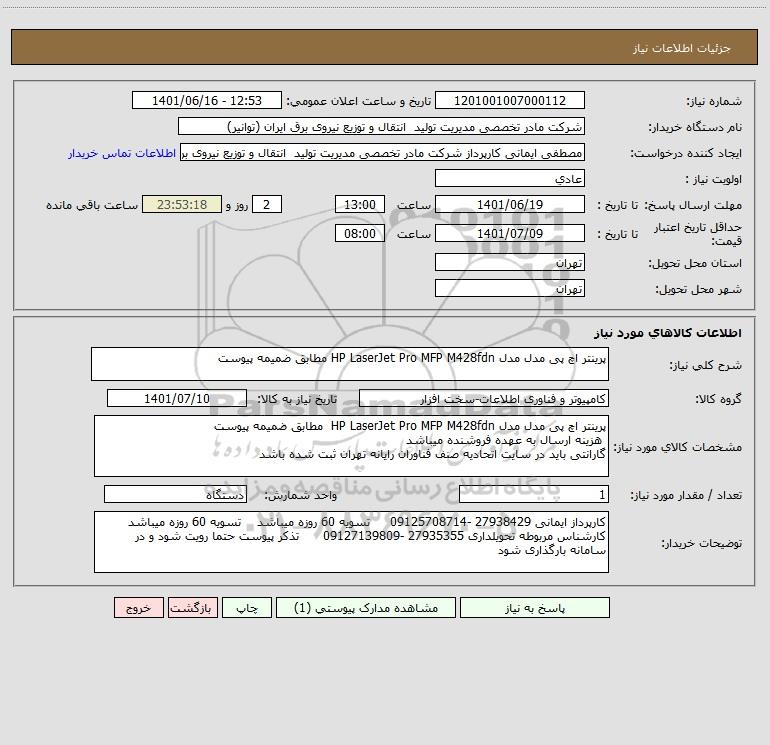Open 'مشاهده مدارک پیوستی (1)' attachments
The image size is (770, 745).
coord(366,608)
